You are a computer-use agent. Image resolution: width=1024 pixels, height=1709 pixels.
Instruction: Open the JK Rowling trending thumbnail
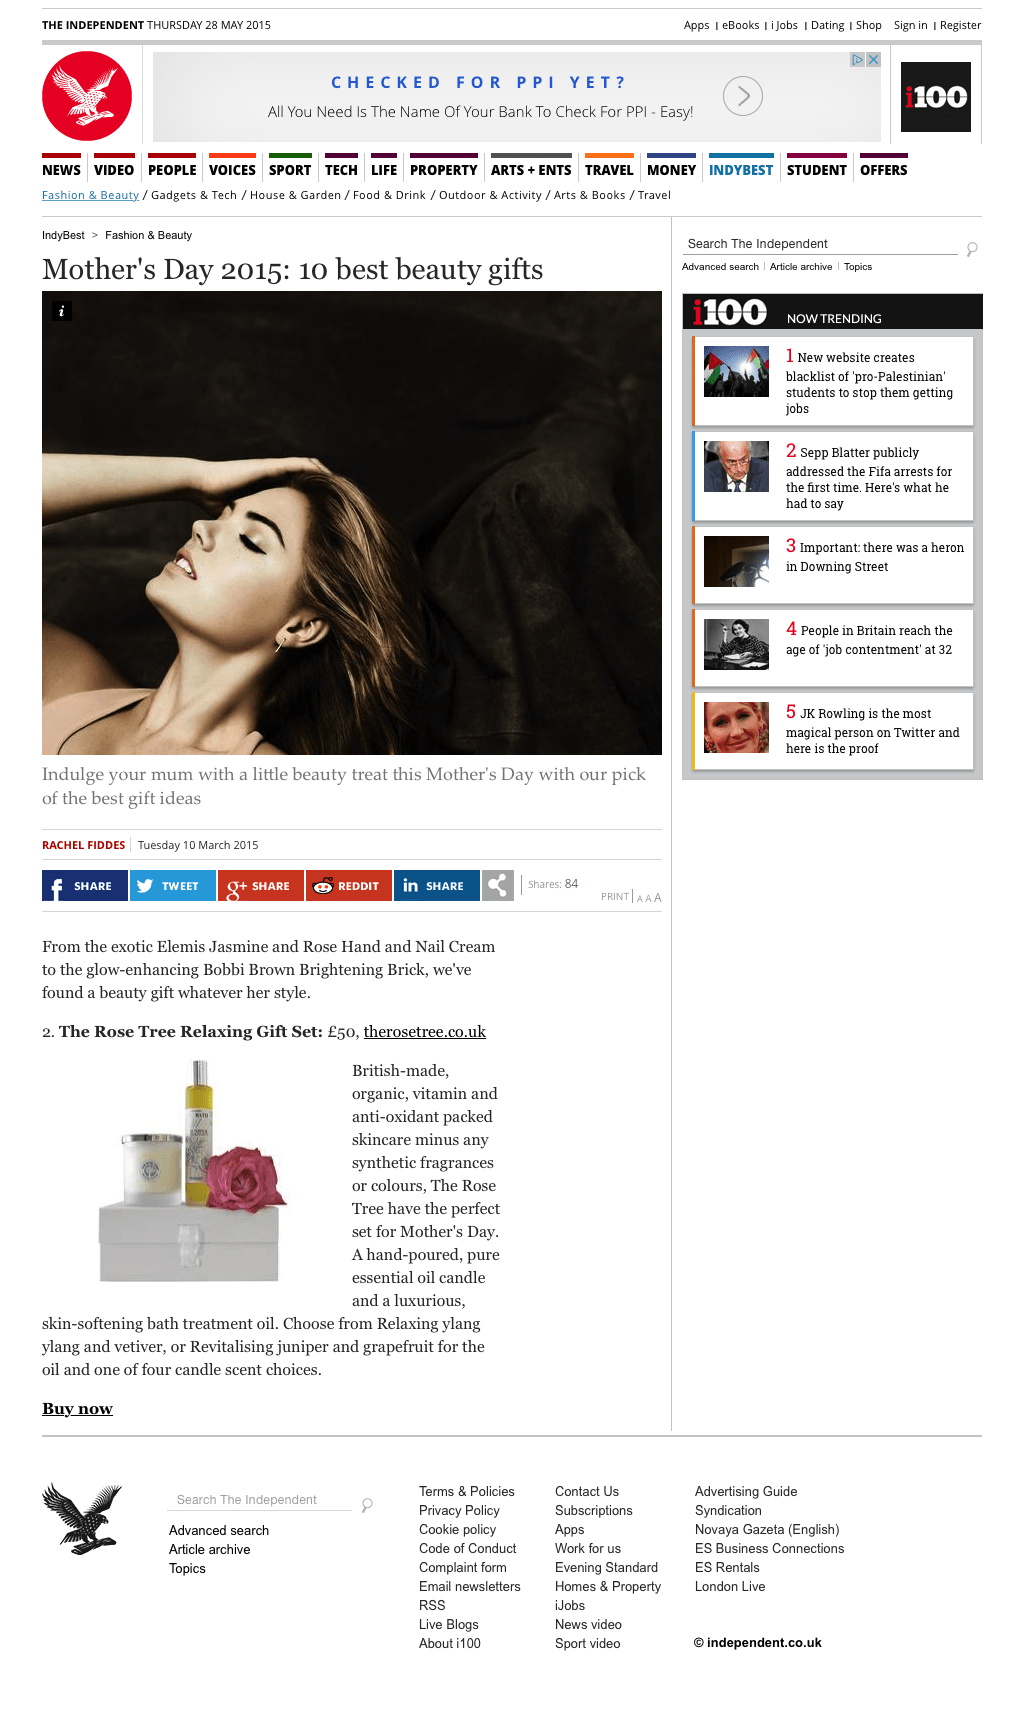736,727
